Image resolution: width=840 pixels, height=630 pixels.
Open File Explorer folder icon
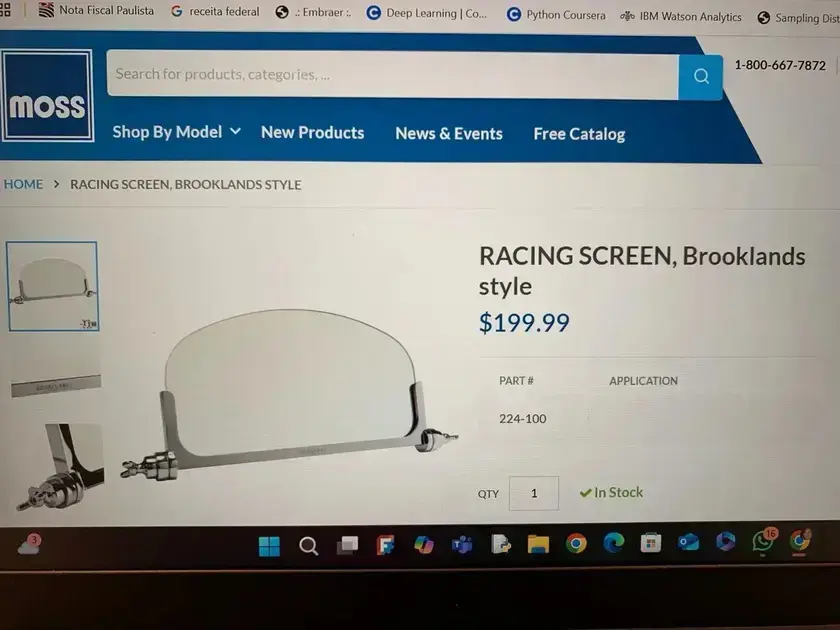(x=538, y=544)
